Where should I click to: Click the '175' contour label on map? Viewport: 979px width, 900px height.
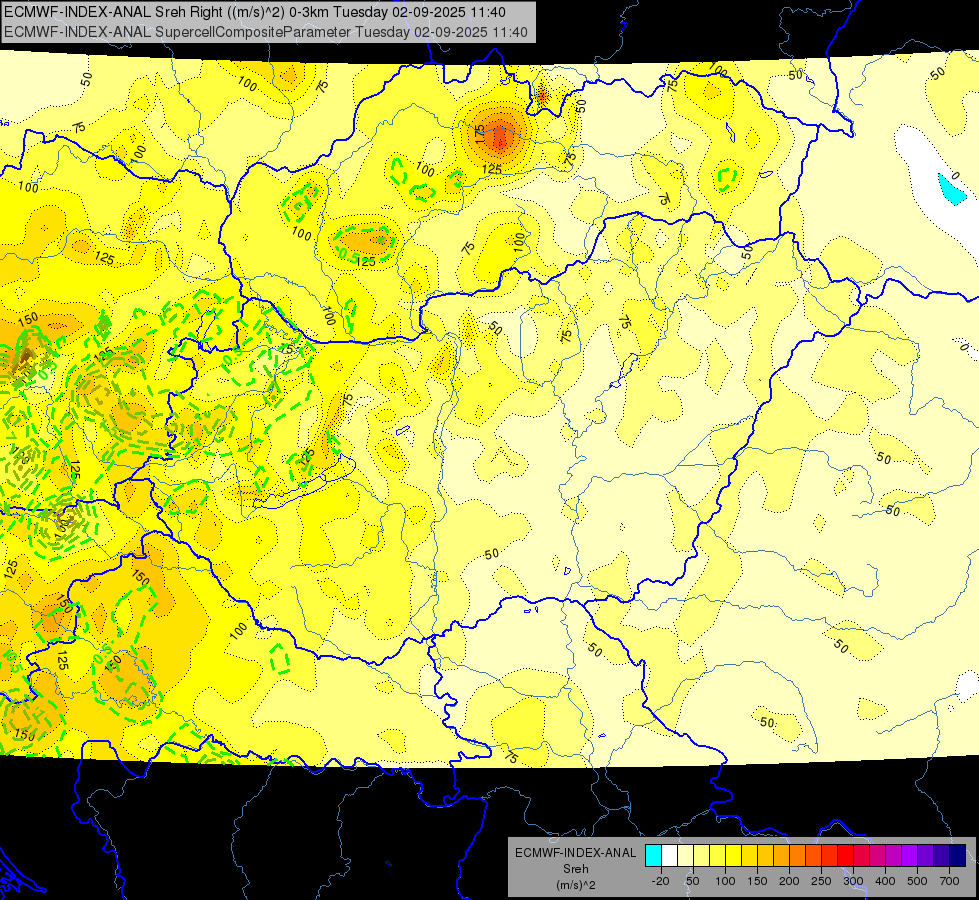[480, 134]
